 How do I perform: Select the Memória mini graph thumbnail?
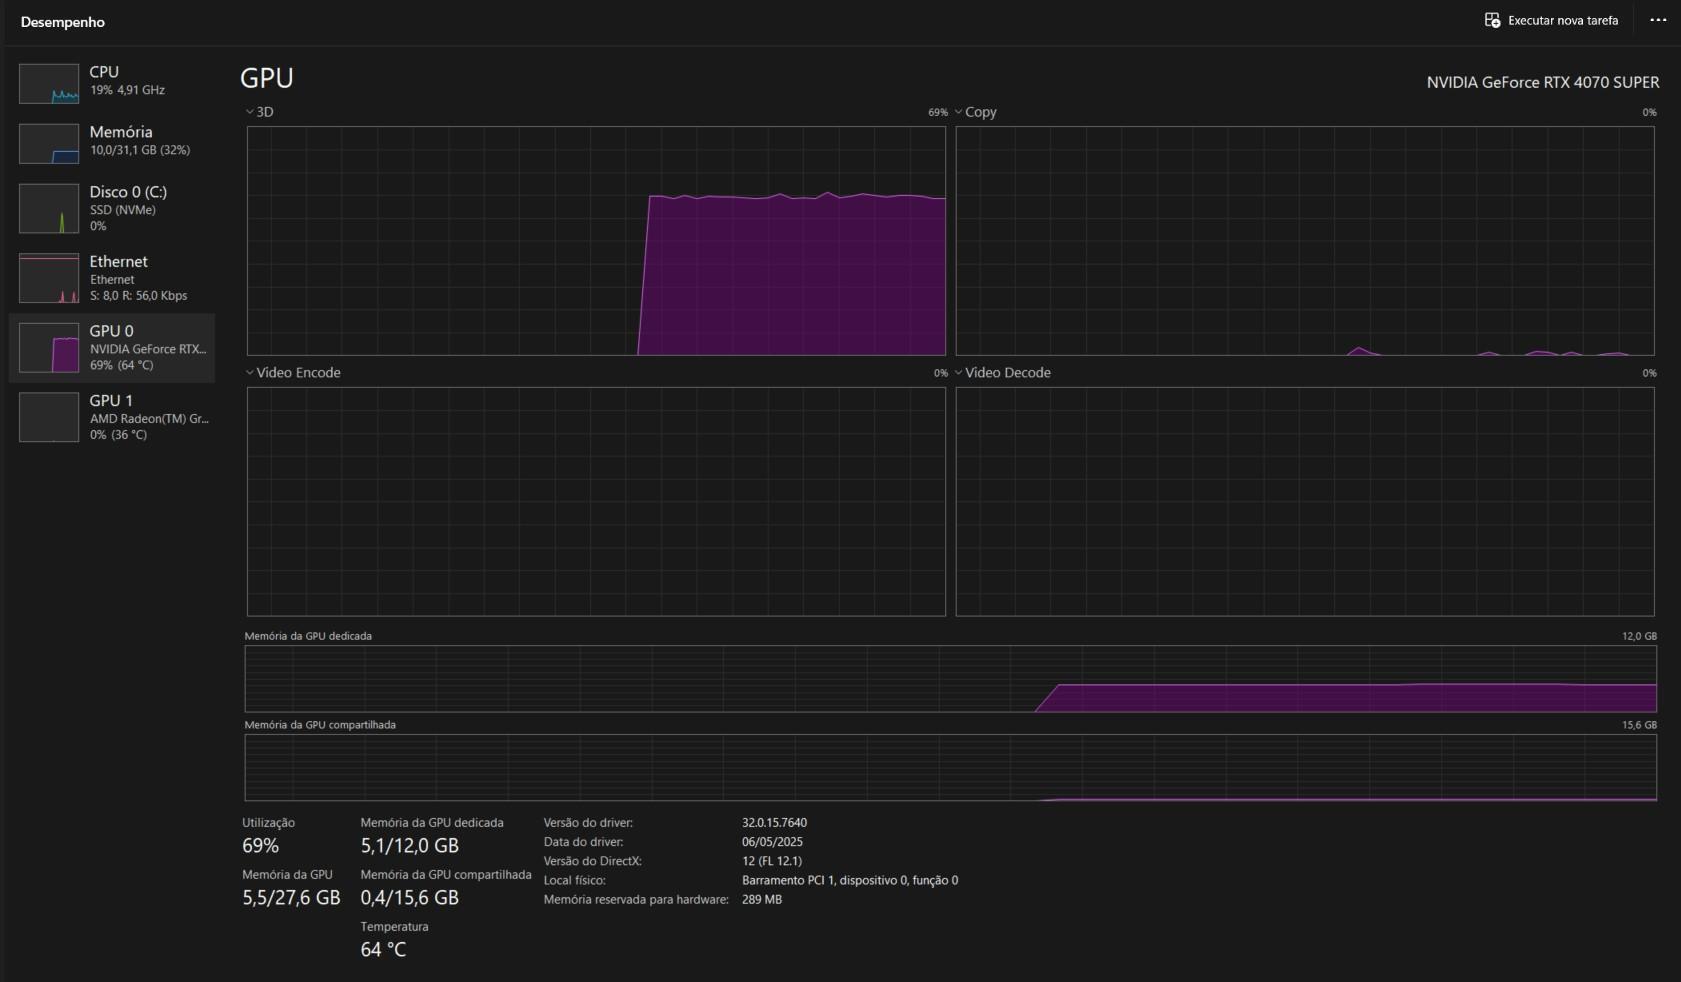coord(49,144)
